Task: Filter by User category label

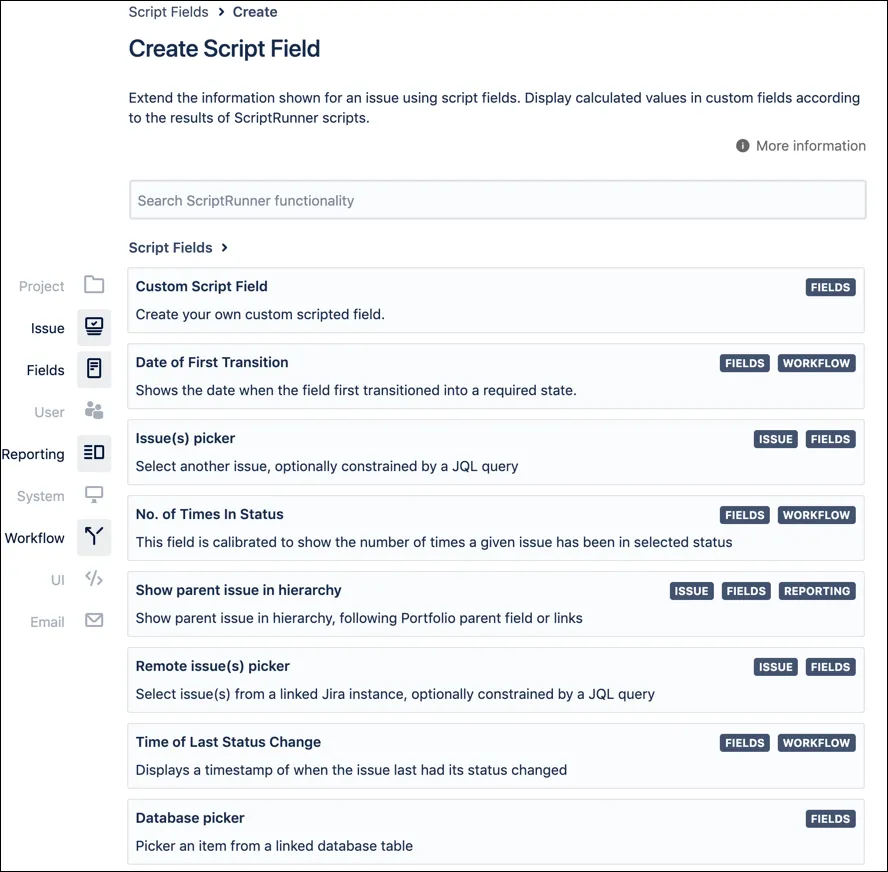Action: coord(49,412)
